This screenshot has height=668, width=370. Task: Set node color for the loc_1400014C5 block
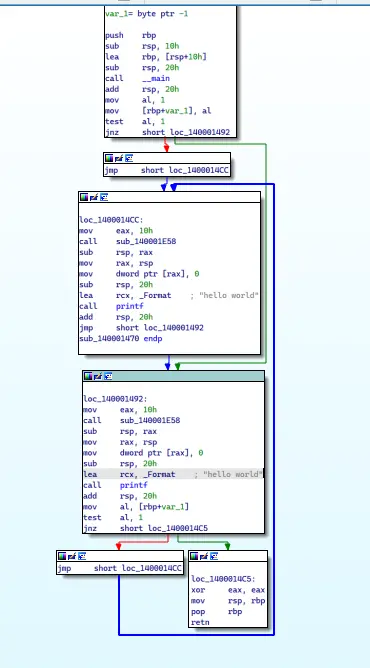(x=194, y=556)
